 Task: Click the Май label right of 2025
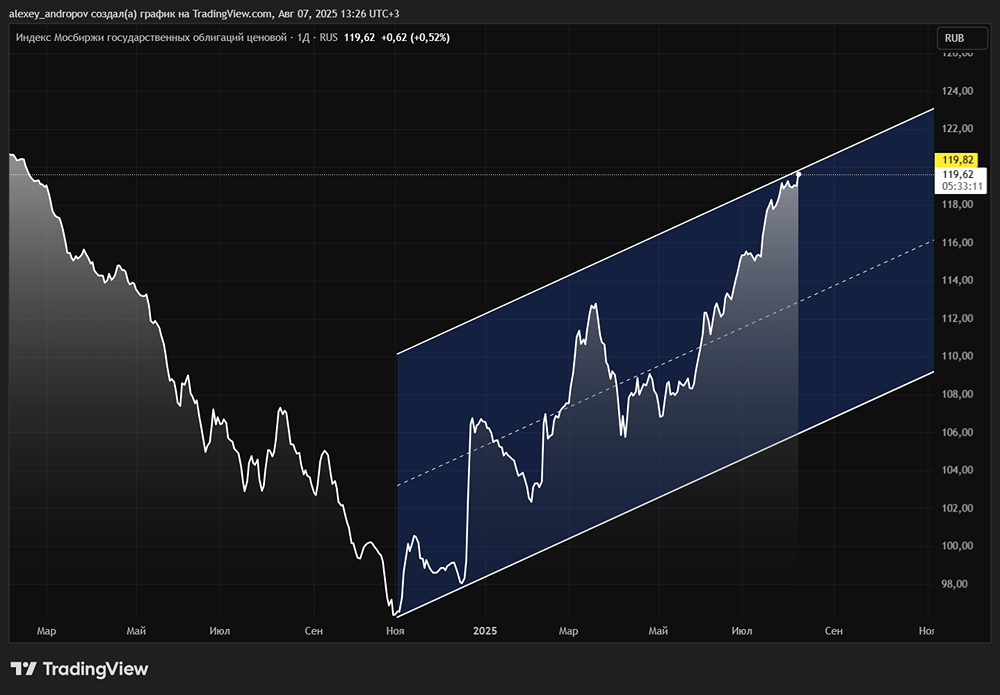[x=658, y=631]
